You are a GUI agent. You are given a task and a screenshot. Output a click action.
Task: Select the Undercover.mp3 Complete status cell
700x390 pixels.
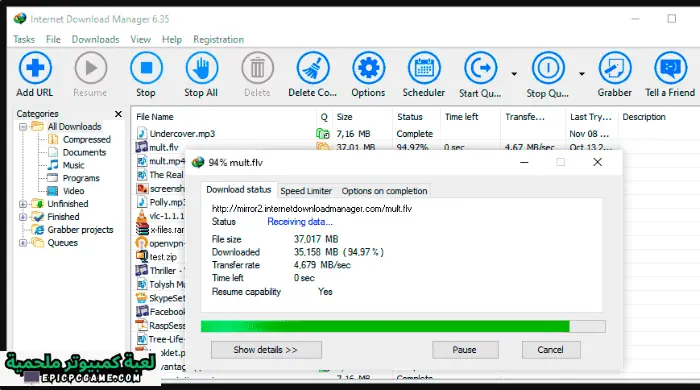coord(415,133)
